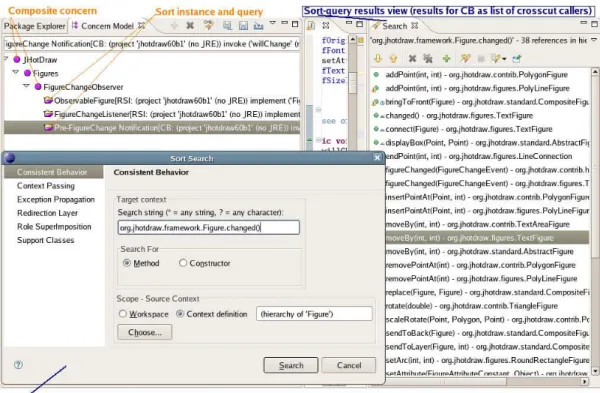Click the greyed add concern plus icon
This screenshot has height=393, width=600.
tap(174, 26)
